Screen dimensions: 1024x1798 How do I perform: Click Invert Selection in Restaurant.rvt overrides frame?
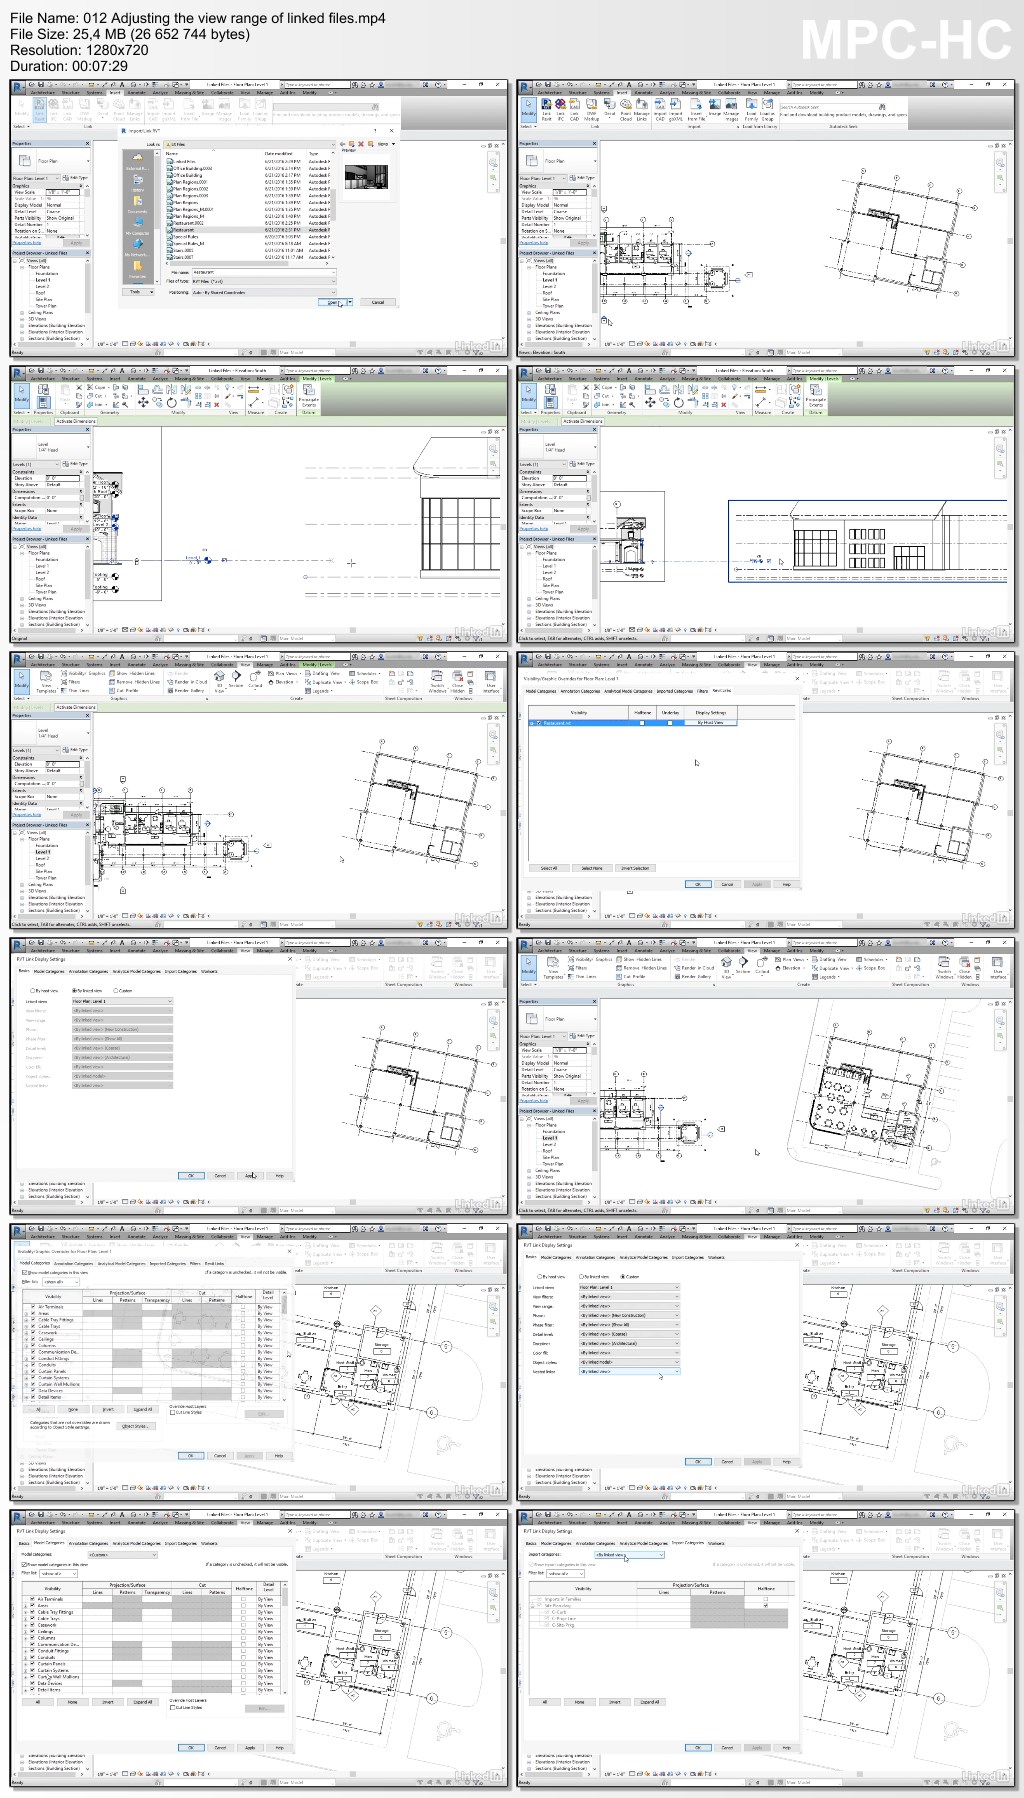[635, 868]
